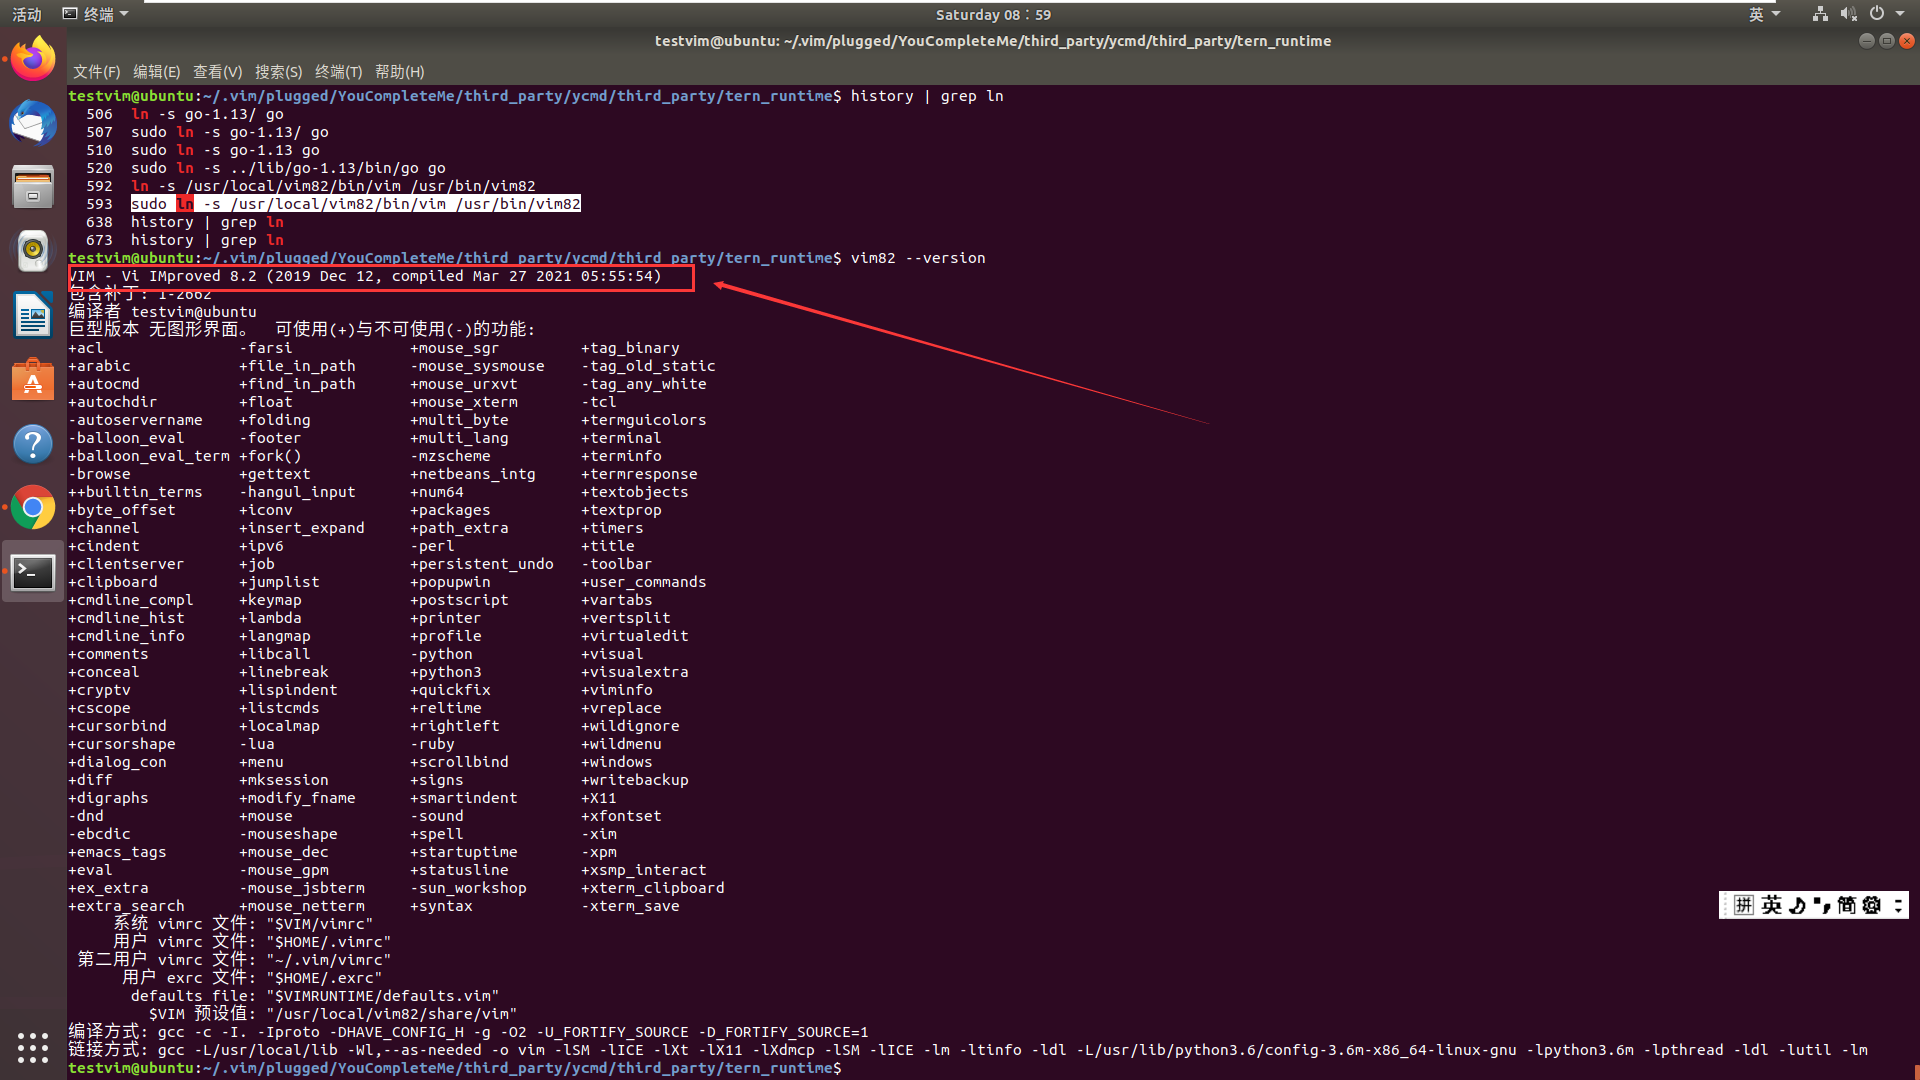Click the muted speaker icon in top bar

[1848, 14]
